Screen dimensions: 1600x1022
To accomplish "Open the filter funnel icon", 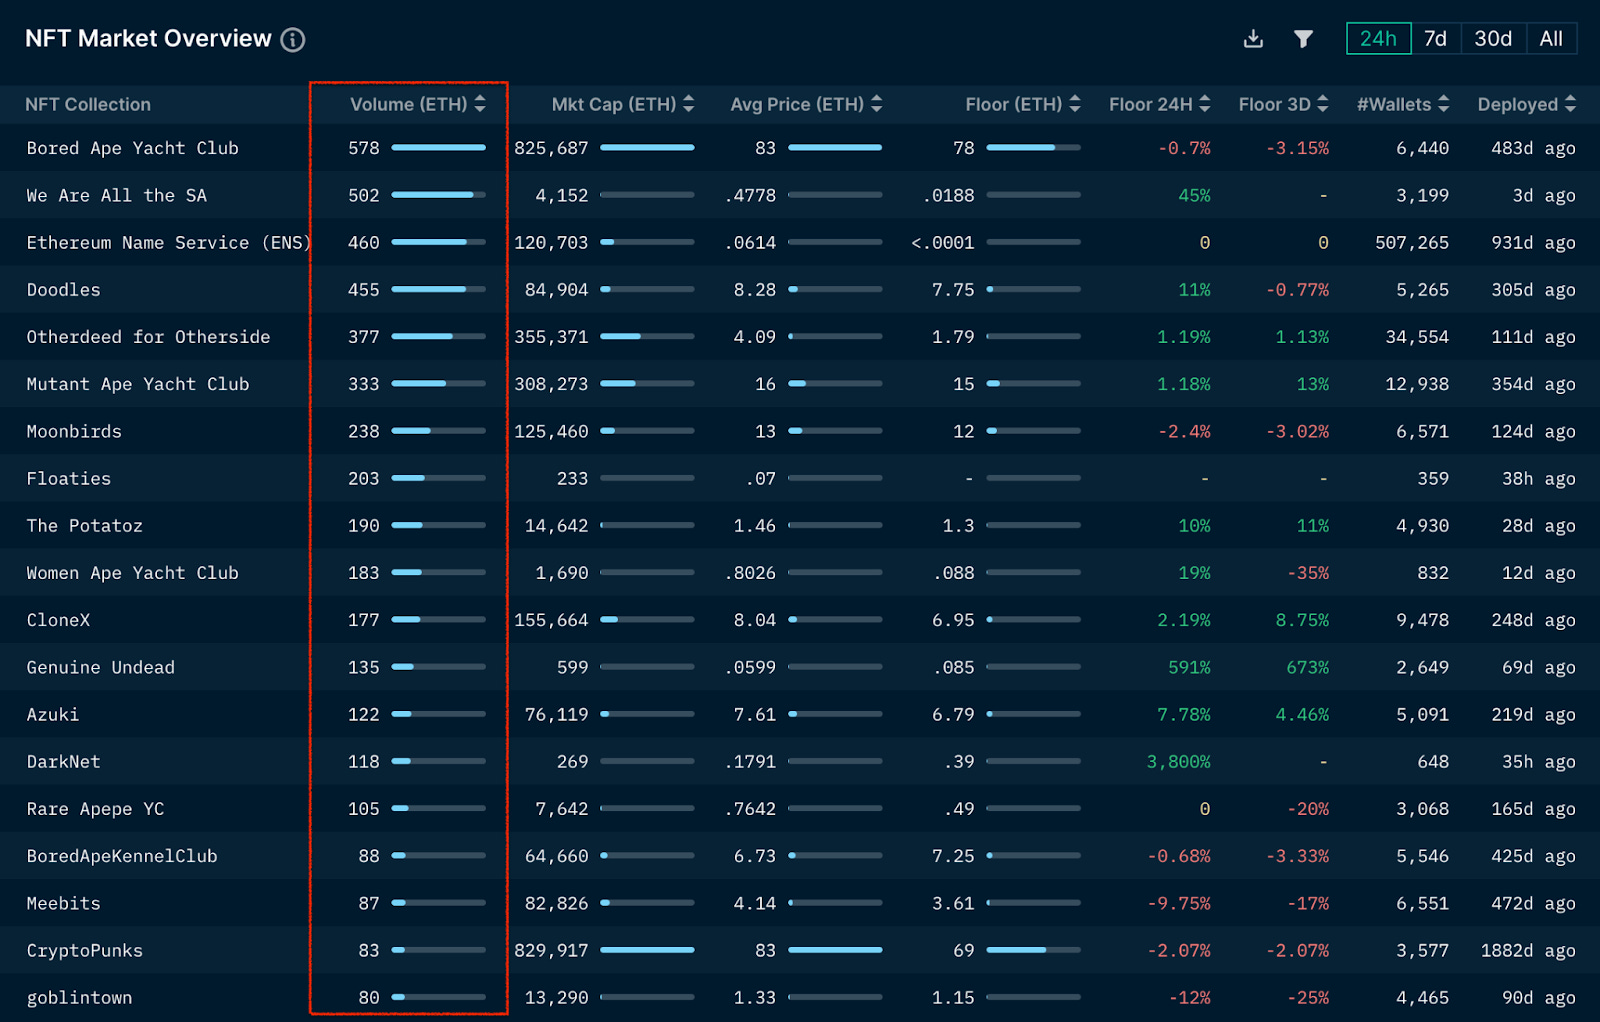I will point(1303,39).
